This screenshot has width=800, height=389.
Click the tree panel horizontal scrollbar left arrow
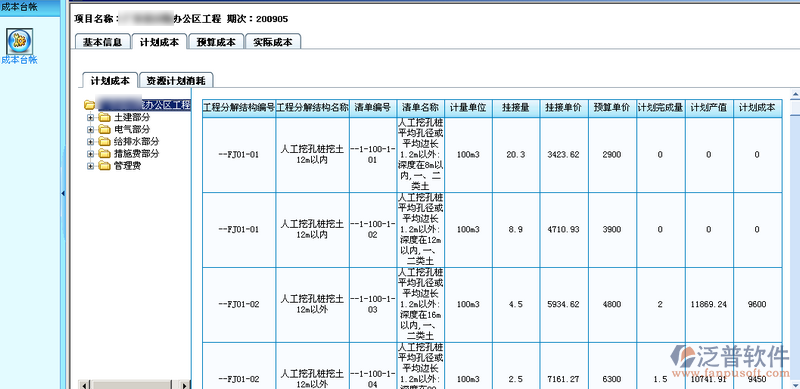(85, 384)
